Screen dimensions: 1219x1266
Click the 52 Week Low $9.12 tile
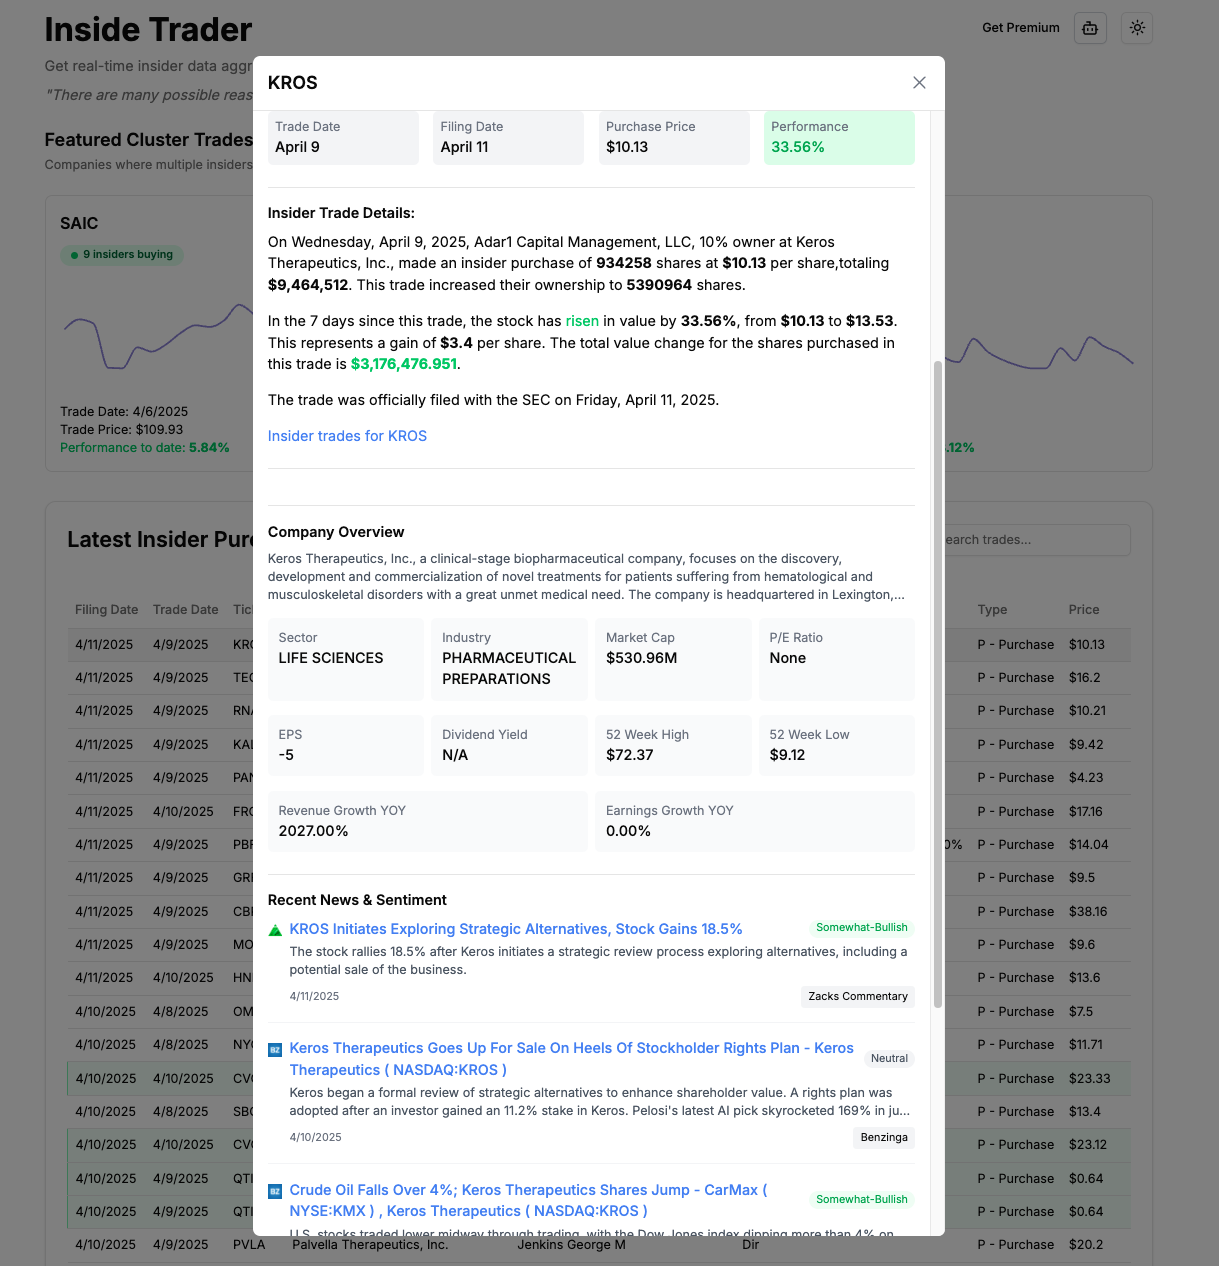(837, 745)
